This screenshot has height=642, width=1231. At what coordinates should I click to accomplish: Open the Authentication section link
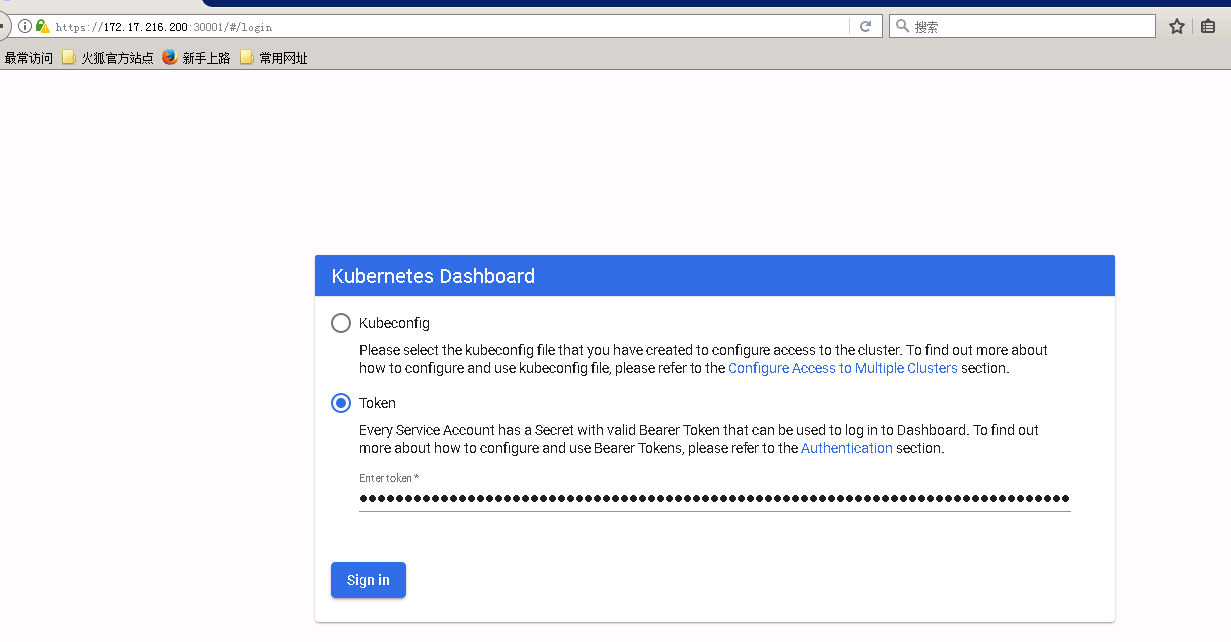pyautogui.click(x=847, y=448)
